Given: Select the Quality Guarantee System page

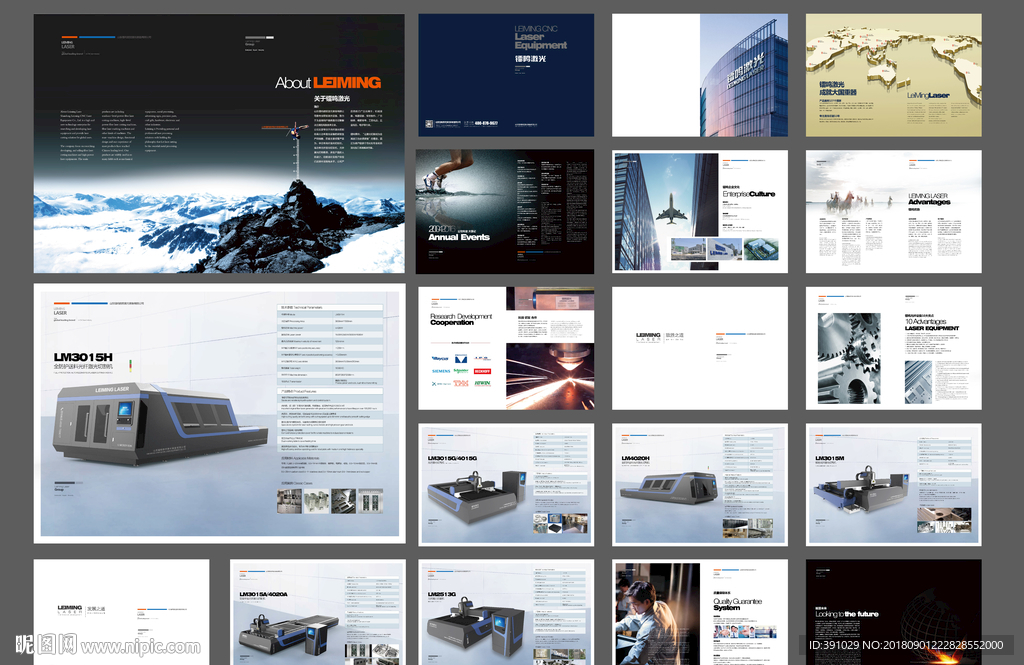Looking at the screenshot, I should coord(699,612).
